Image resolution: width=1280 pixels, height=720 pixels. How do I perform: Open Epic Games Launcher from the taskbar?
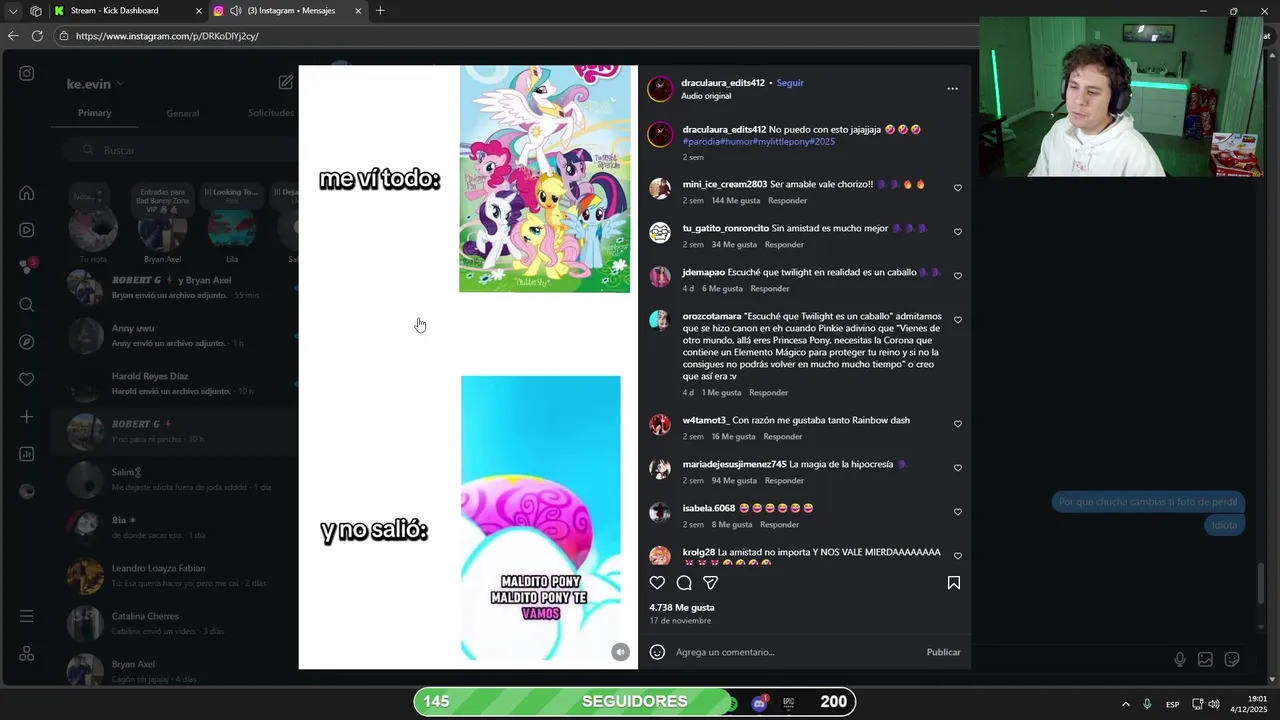coord(788,703)
